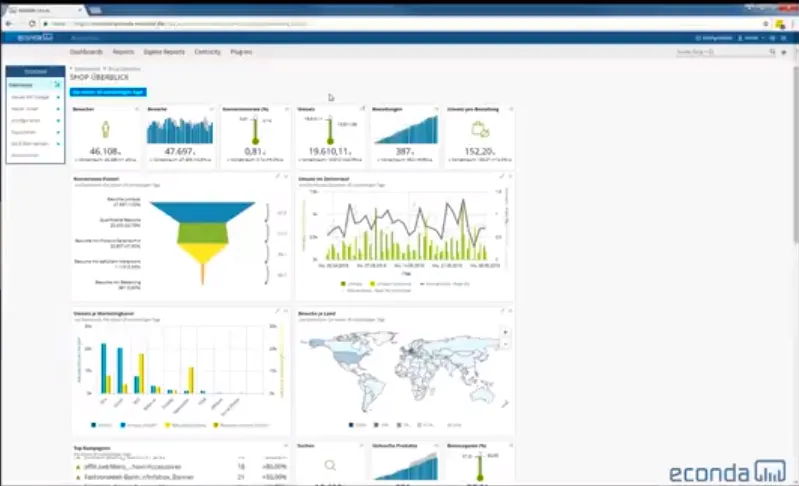Click the search magnifier icon in header
This screenshot has height=486, width=799.
click(x=773, y=52)
